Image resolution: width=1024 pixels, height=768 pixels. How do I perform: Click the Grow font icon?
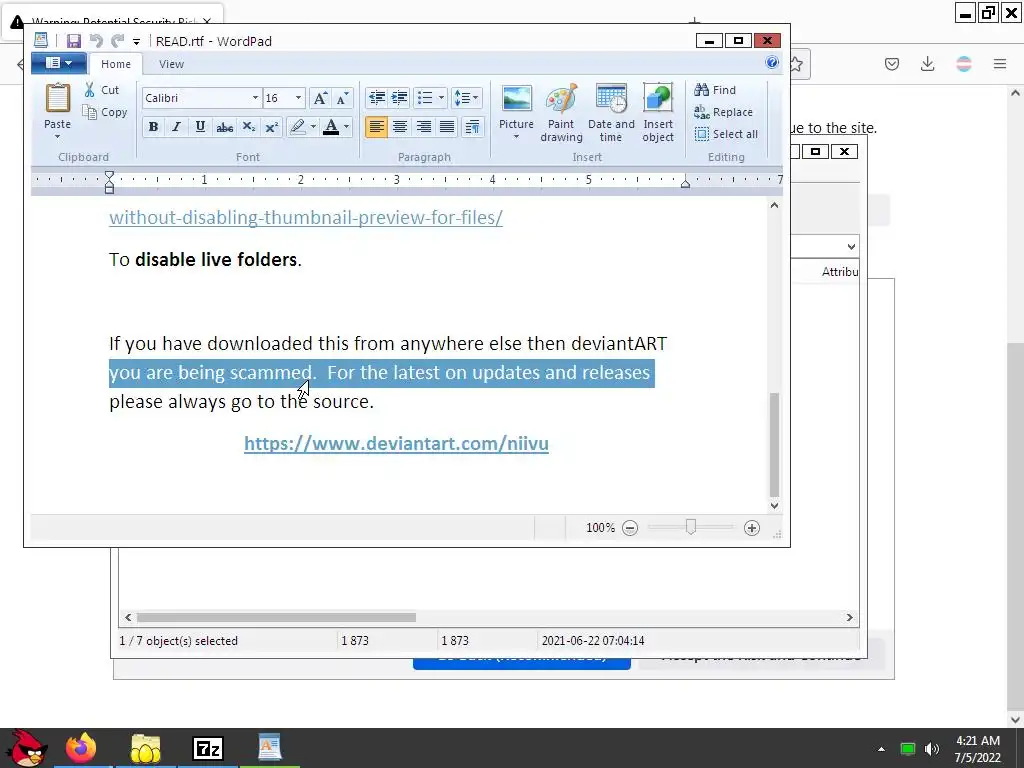[x=320, y=98]
